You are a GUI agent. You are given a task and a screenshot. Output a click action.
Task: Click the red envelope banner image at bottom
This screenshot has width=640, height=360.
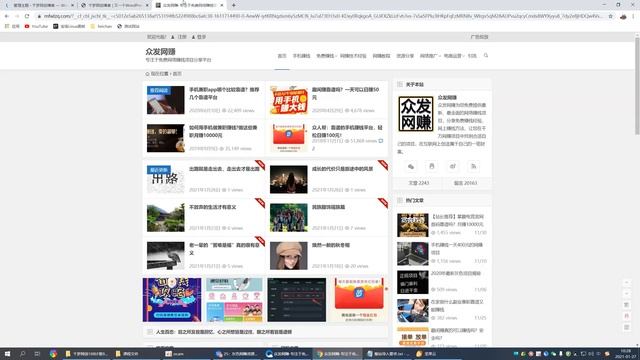[x=359, y=300]
